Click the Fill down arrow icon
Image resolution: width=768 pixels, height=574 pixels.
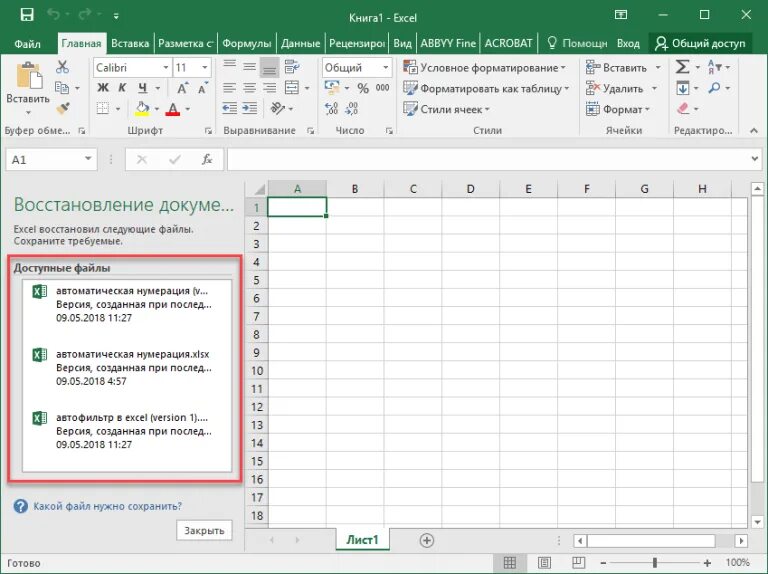[x=682, y=88]
